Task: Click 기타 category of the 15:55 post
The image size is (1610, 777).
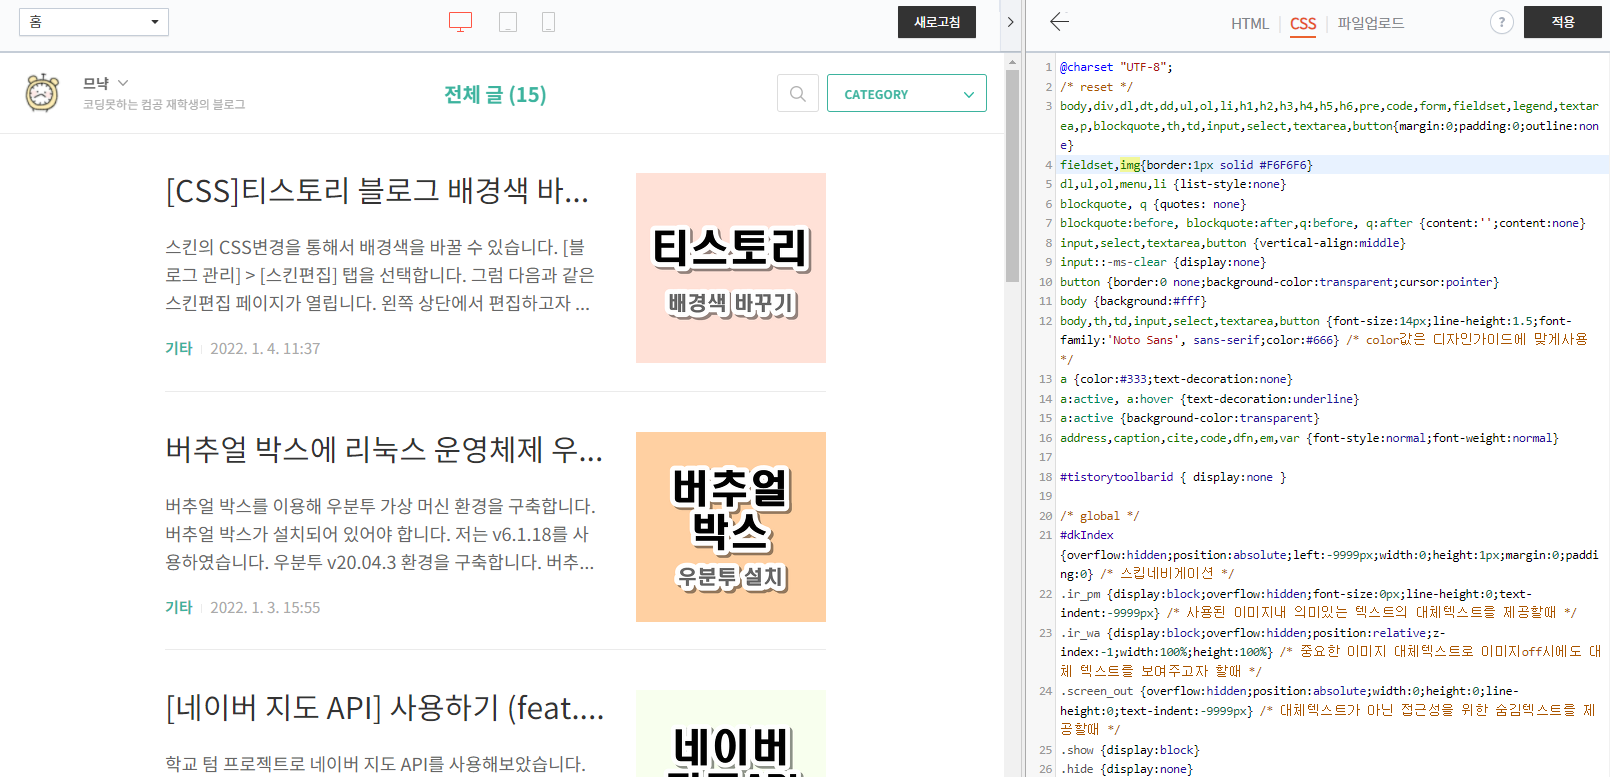Action: [179, 607]
